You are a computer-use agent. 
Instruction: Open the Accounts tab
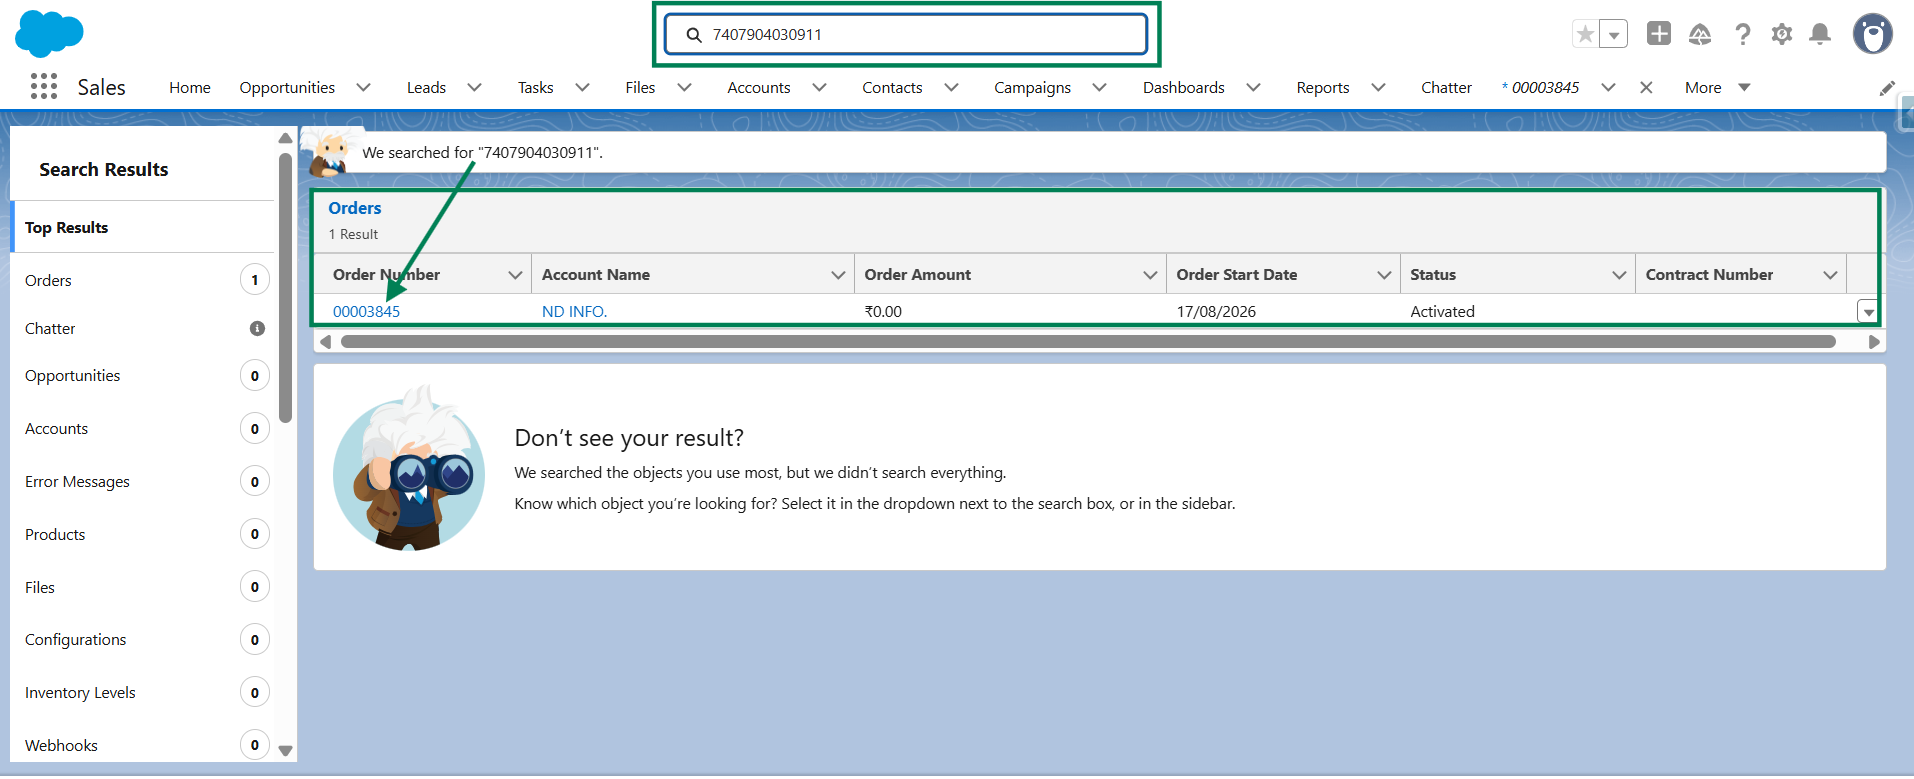(x=758, y=87)
